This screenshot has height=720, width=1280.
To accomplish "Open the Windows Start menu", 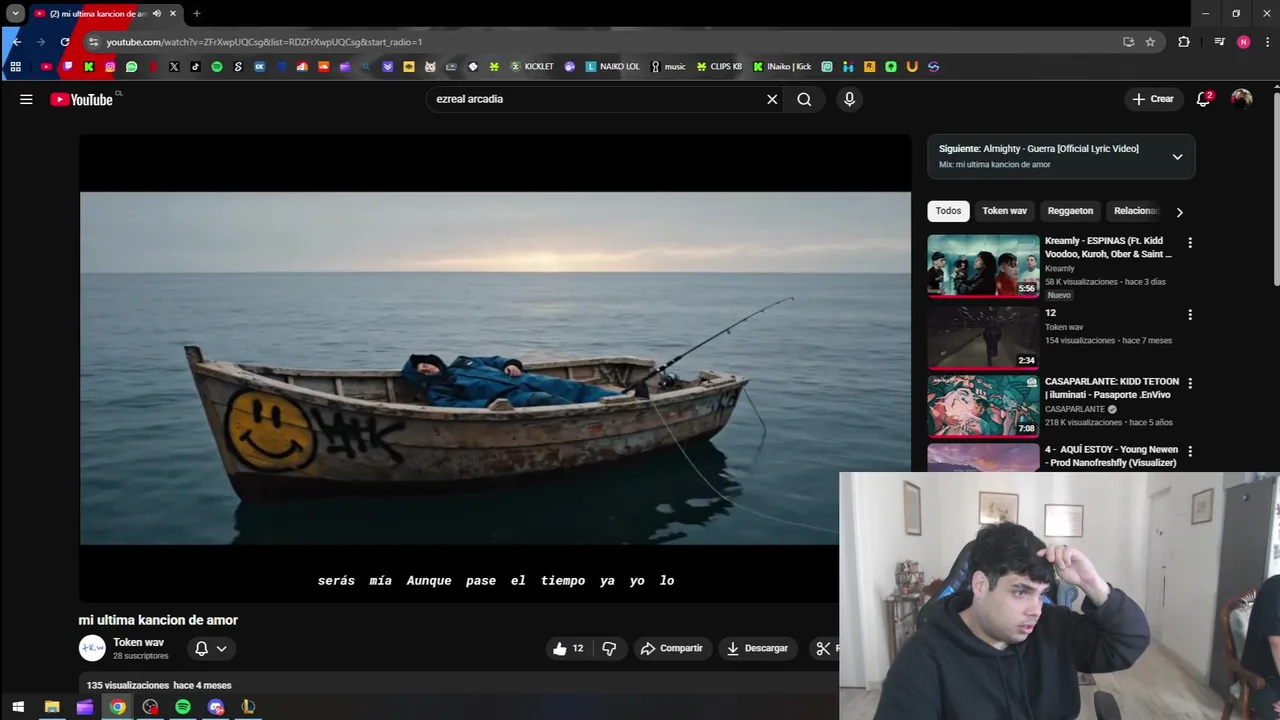I will 18,707.
